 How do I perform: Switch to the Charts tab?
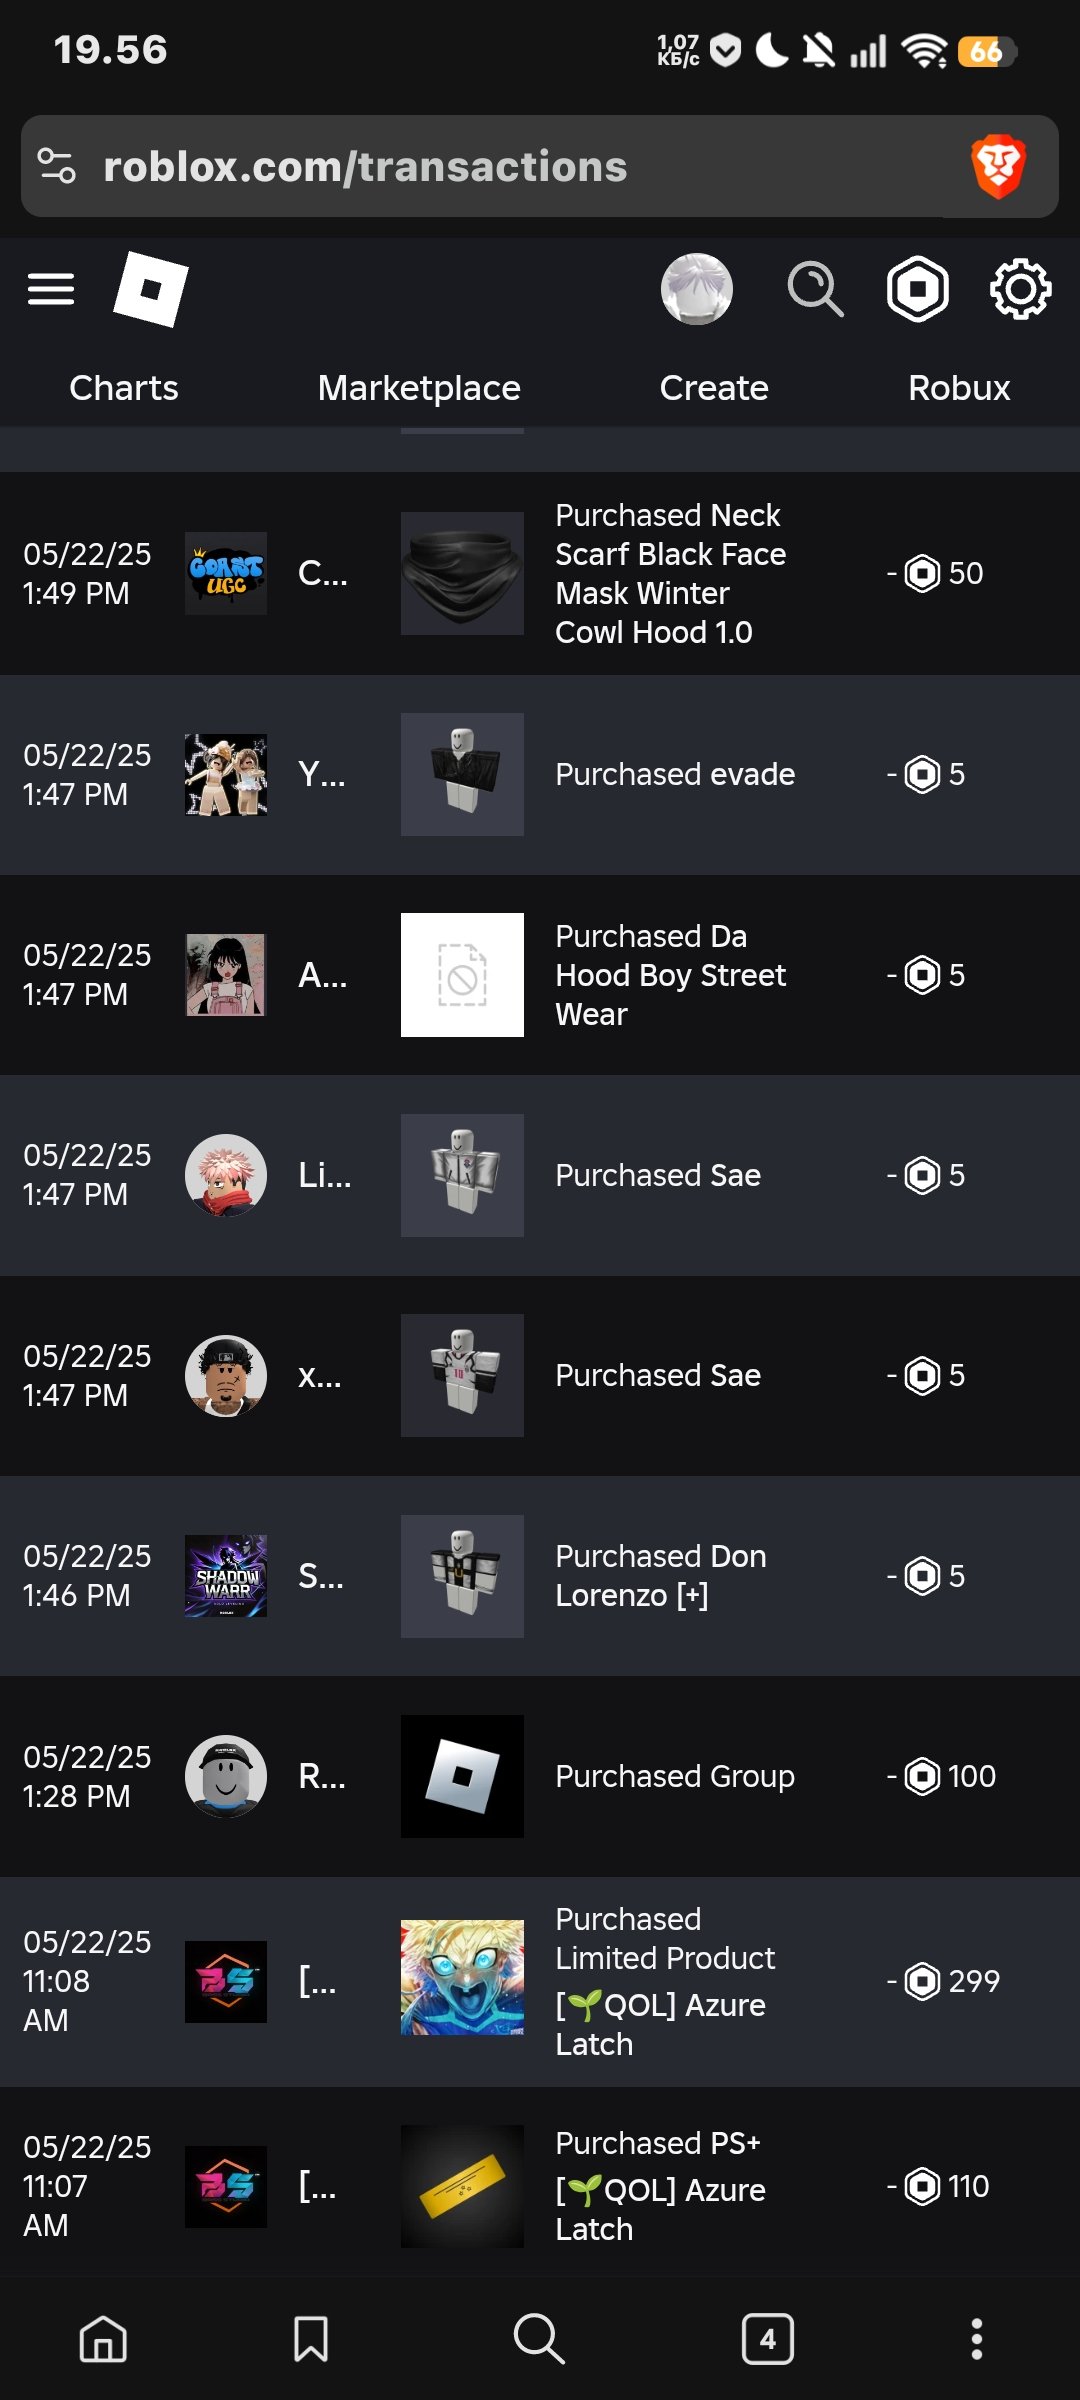124,388
